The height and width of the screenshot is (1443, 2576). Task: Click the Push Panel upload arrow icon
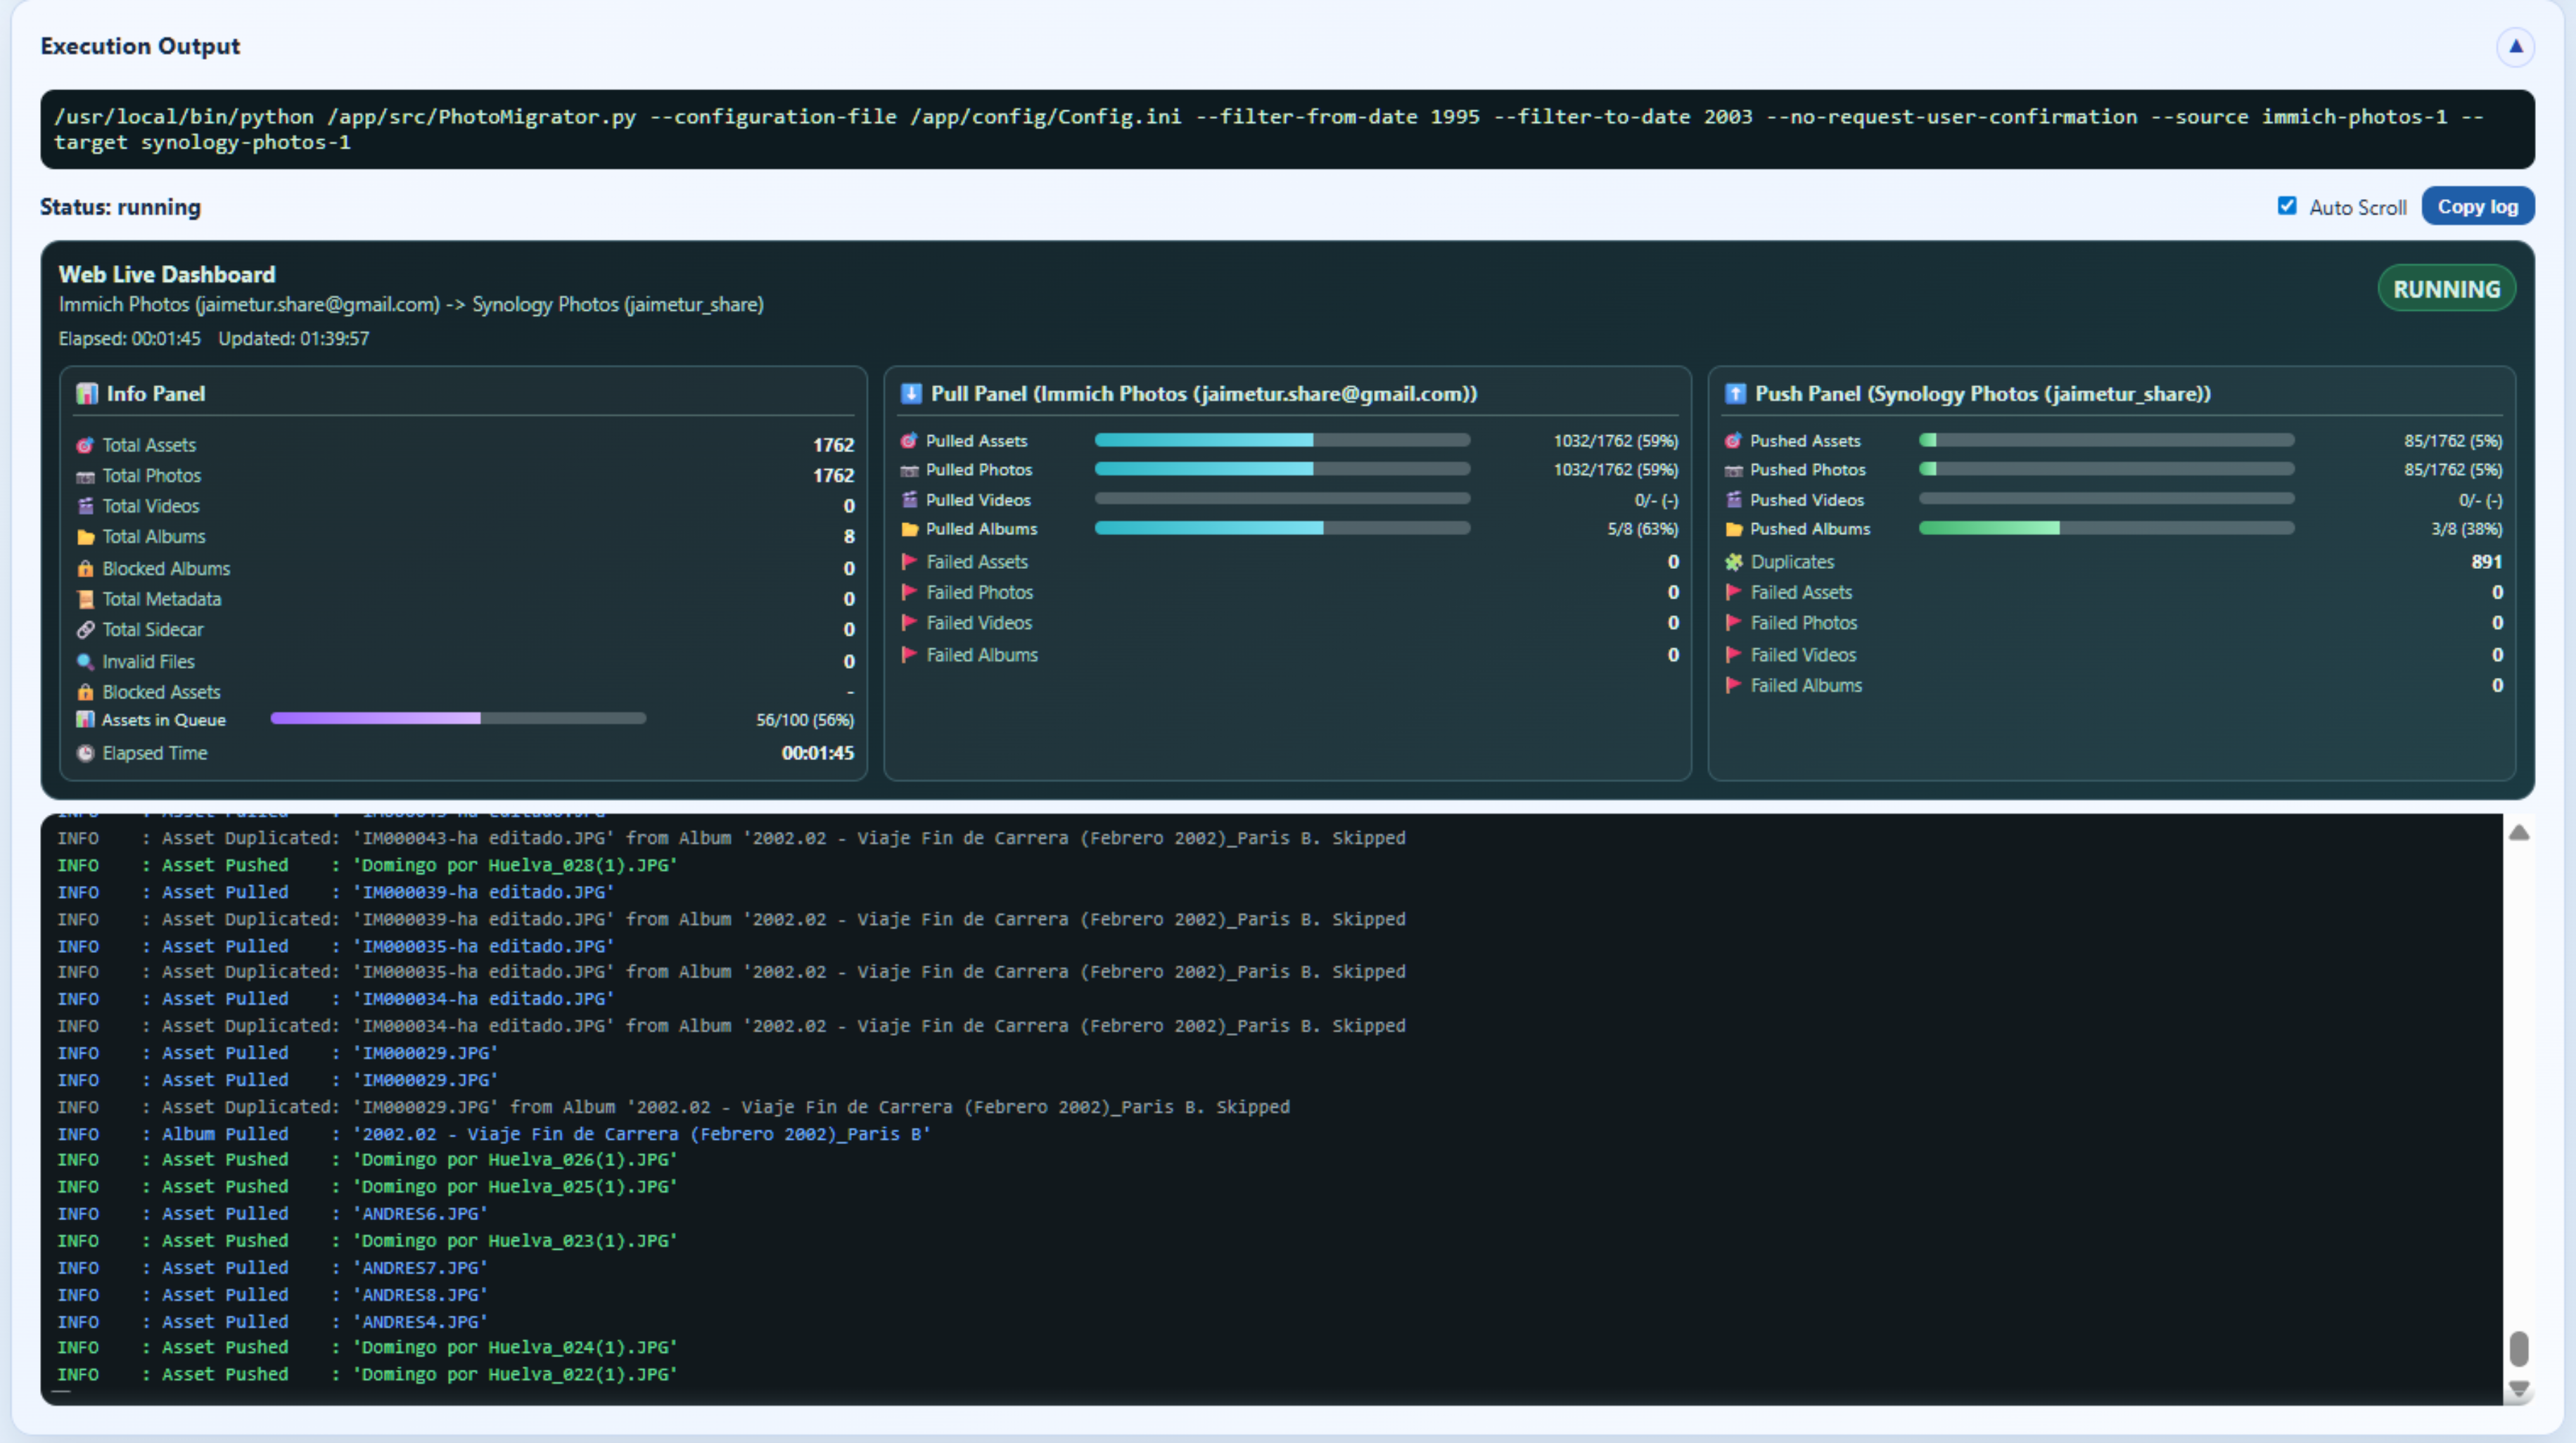1736,393
